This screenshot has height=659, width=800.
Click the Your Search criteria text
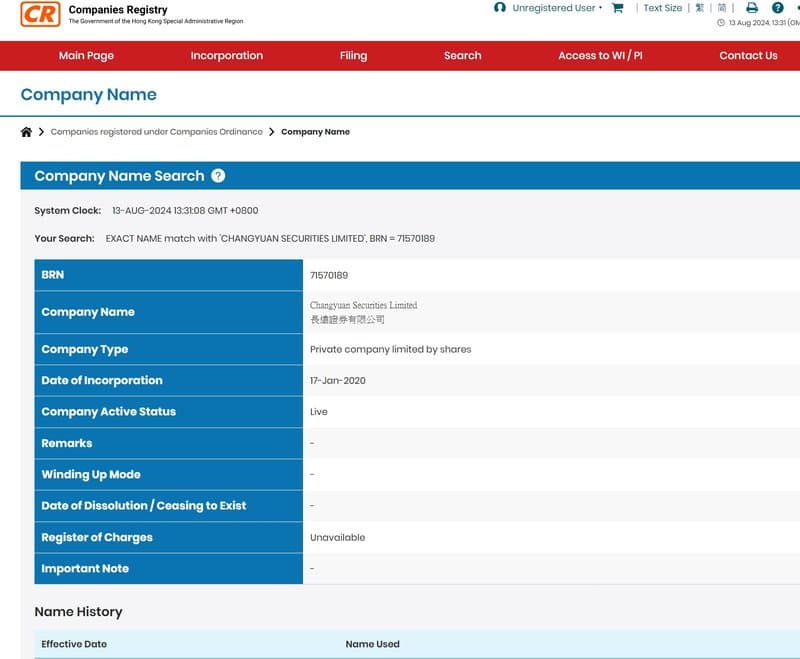click(270, 239)
